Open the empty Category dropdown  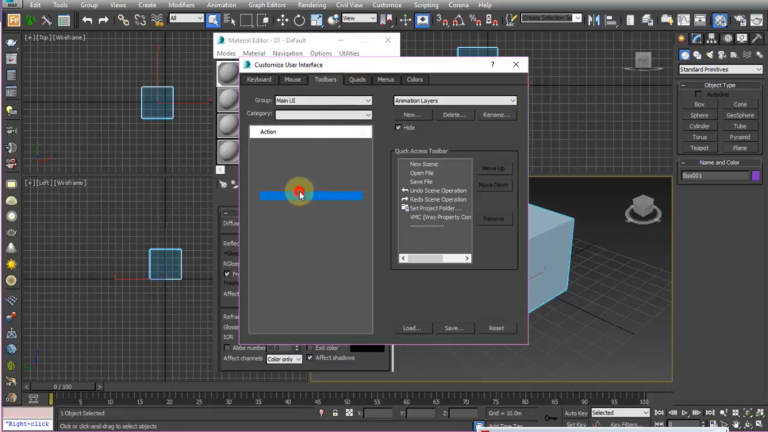(323, 115)
